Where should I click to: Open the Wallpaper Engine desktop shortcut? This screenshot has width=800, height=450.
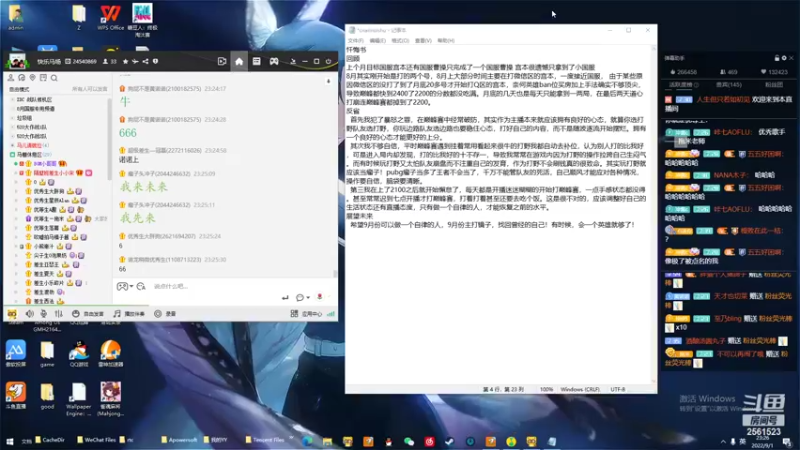point(79,399)
